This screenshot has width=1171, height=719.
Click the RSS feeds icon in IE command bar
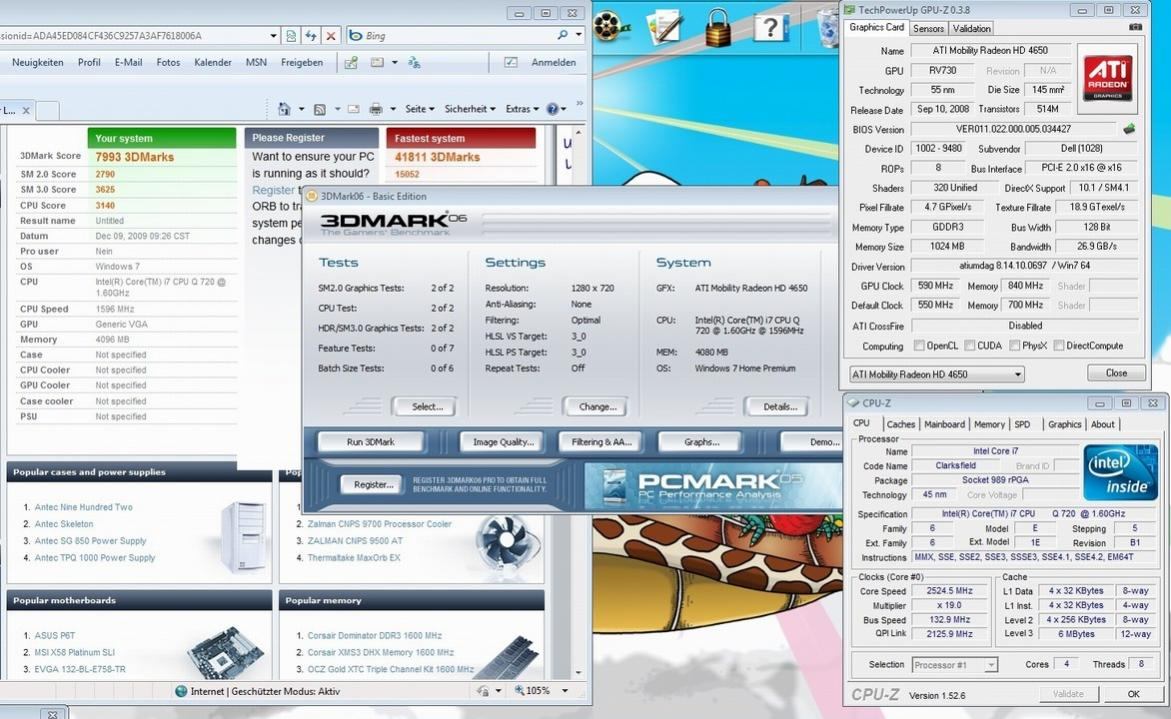(320, 109)
